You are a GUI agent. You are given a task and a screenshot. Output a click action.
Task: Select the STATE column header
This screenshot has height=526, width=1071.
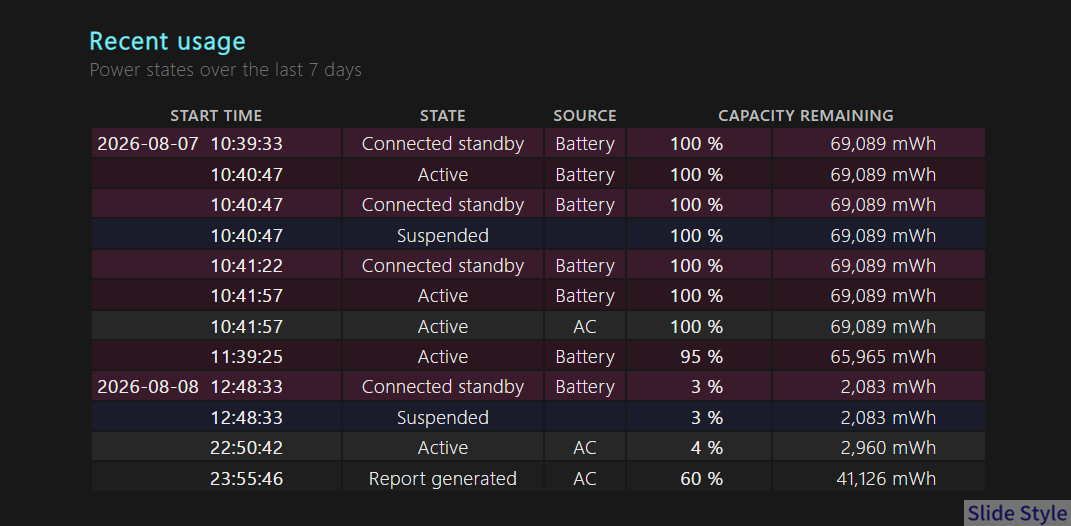point(443,115)
